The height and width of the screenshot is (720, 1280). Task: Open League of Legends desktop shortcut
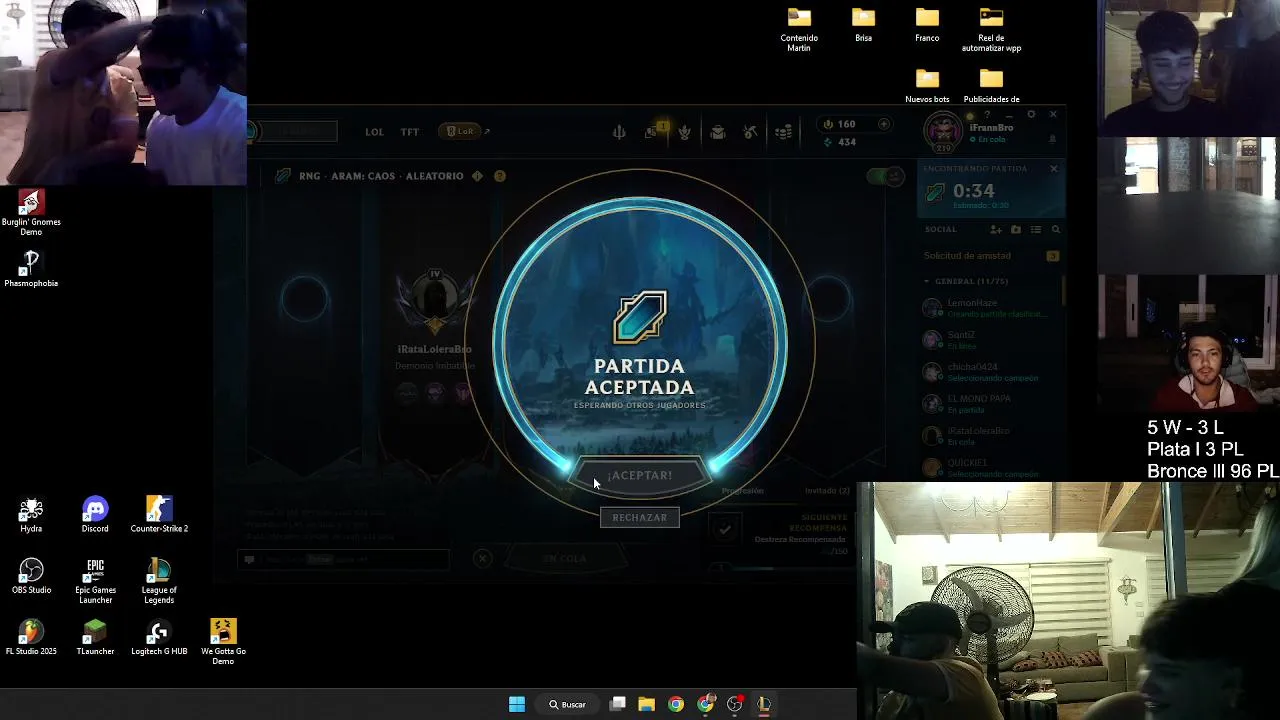159,581
